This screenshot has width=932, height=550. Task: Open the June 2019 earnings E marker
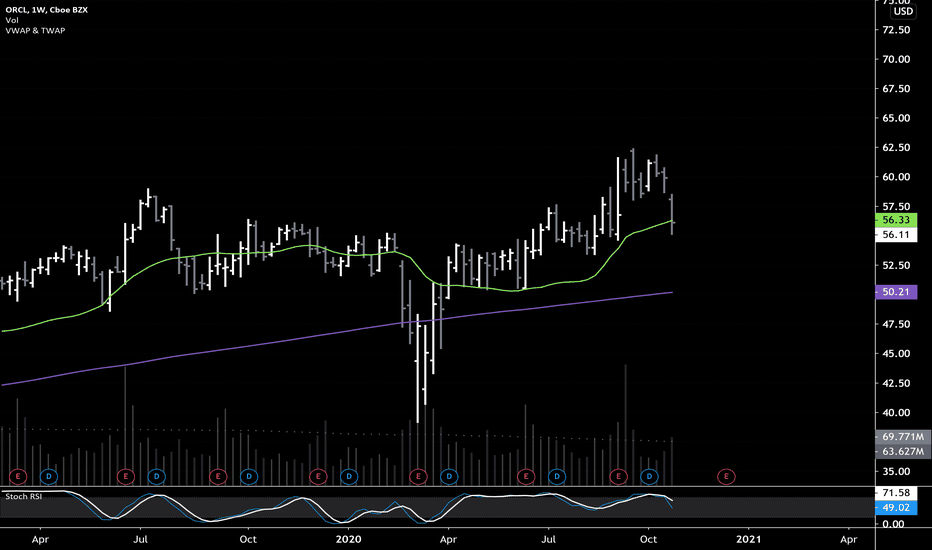coord(125,476)
